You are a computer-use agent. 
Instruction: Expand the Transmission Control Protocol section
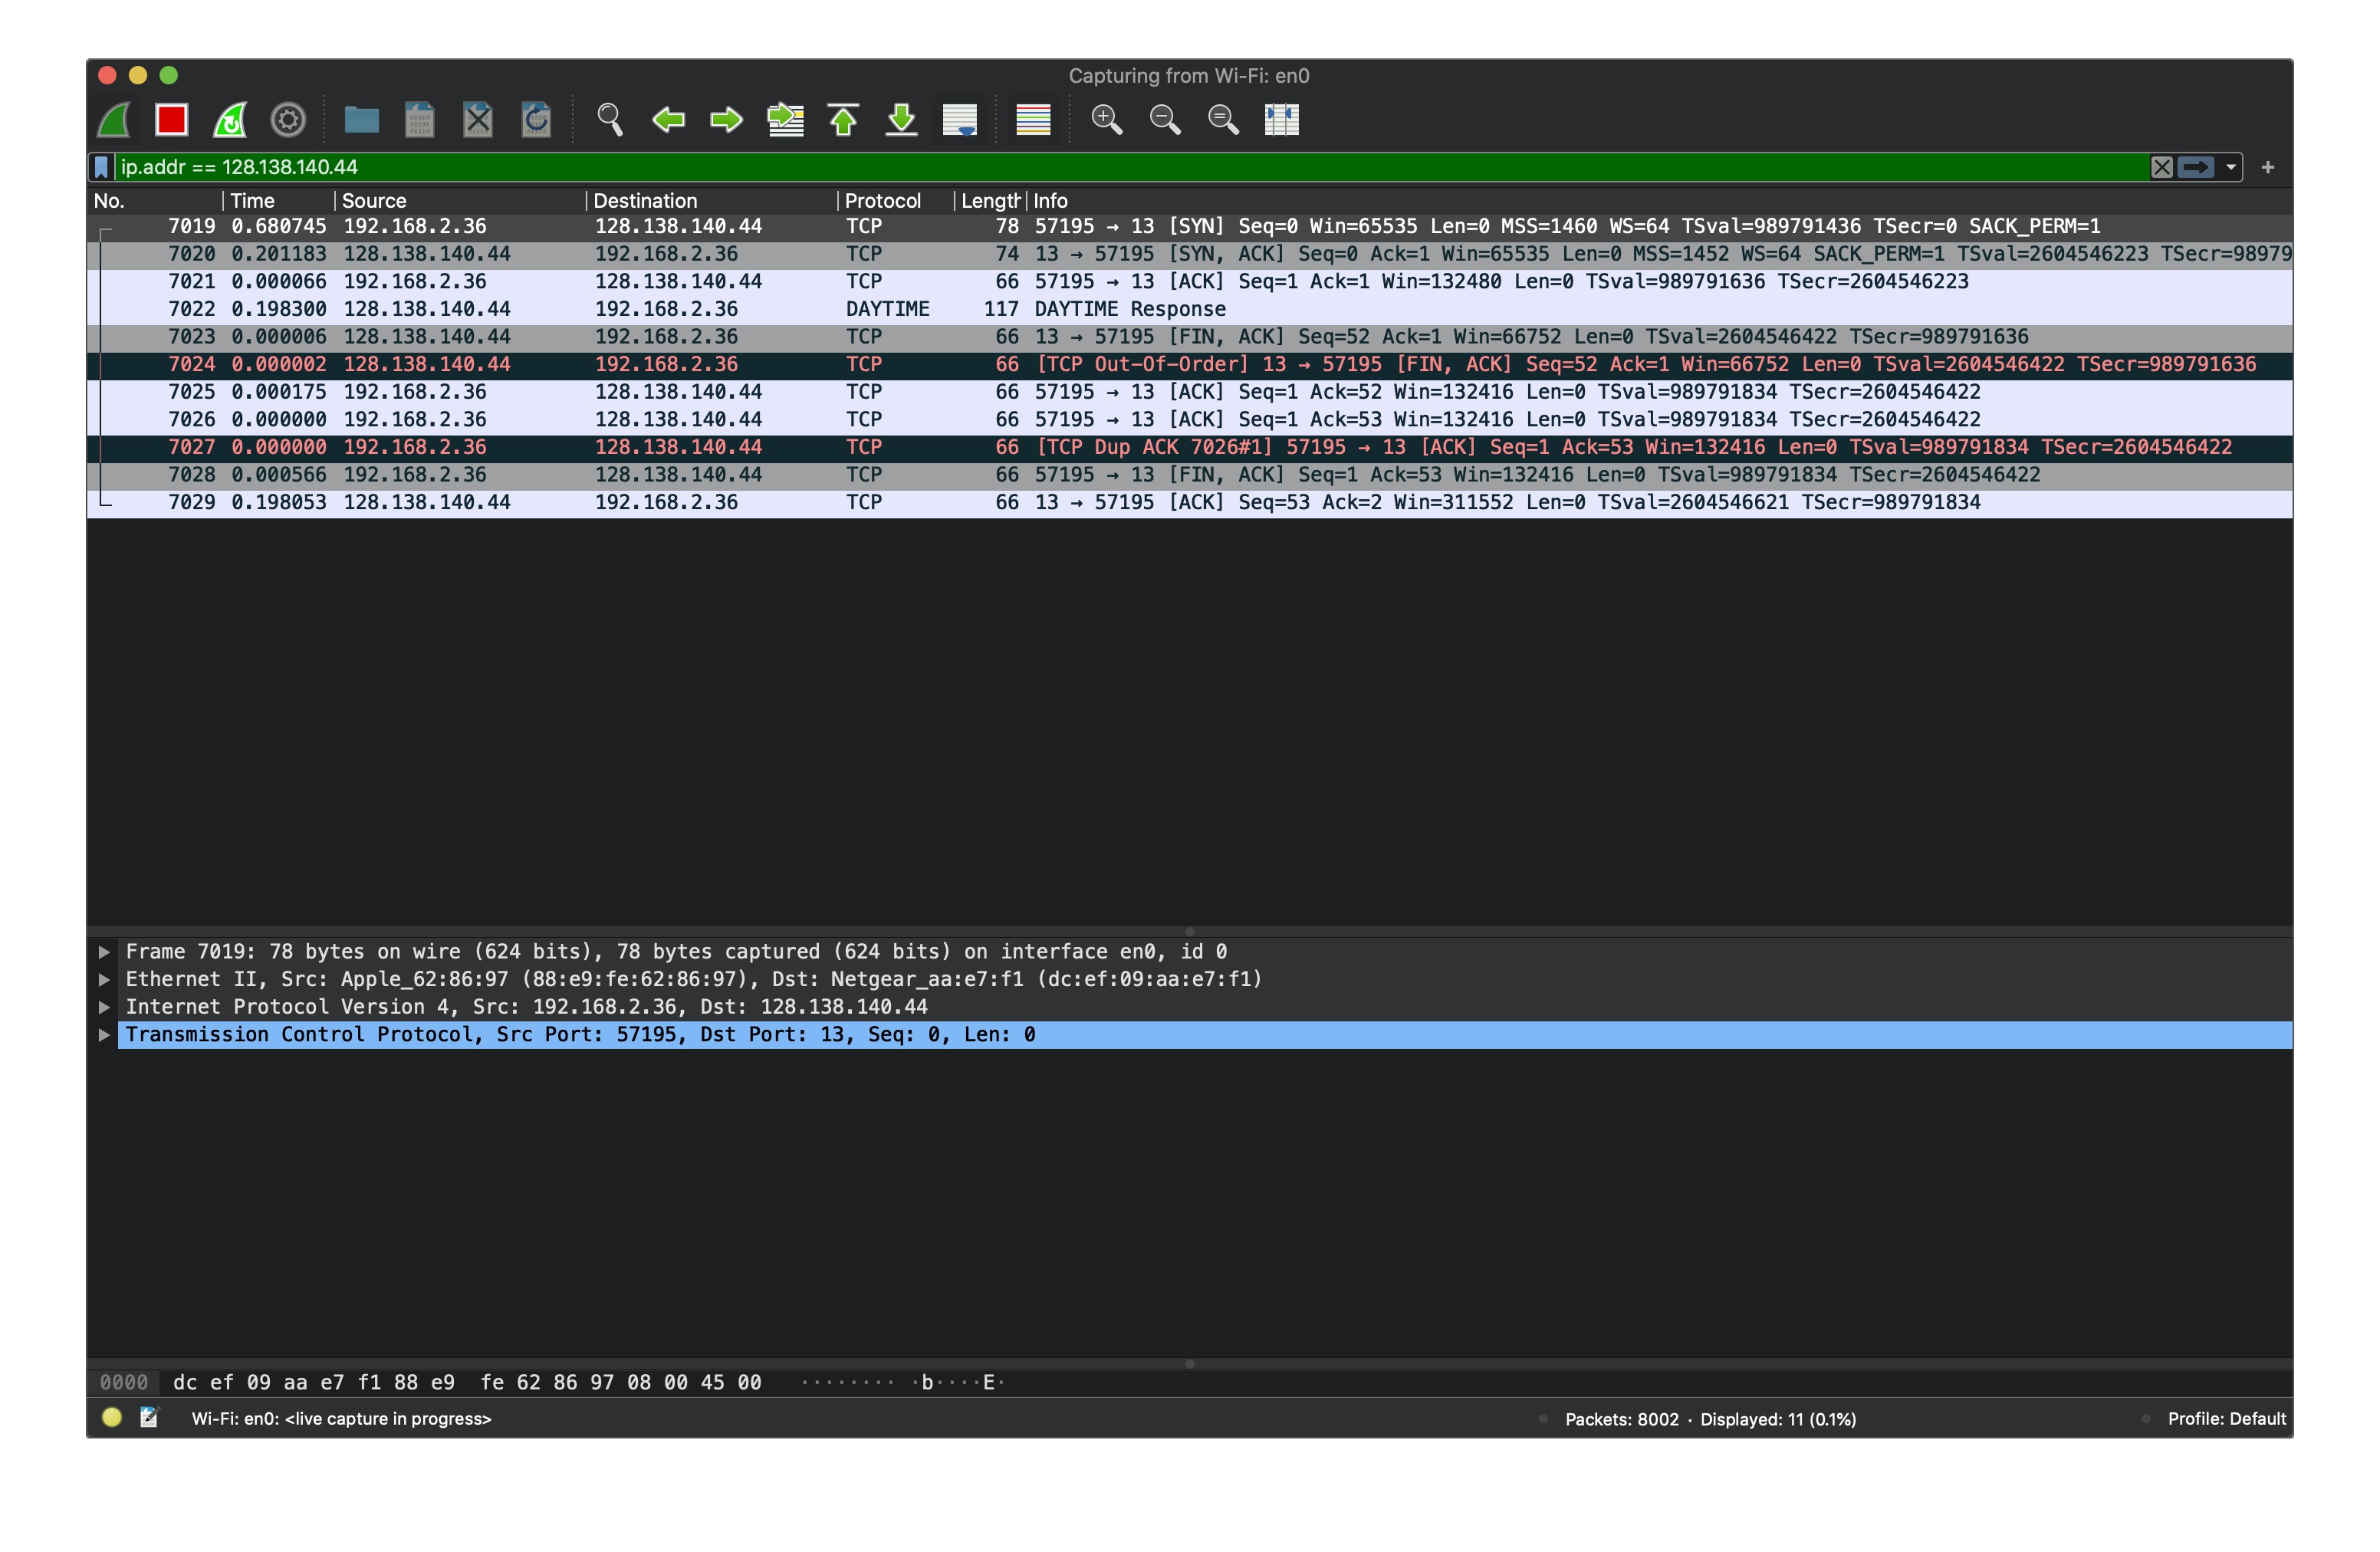103,1034
